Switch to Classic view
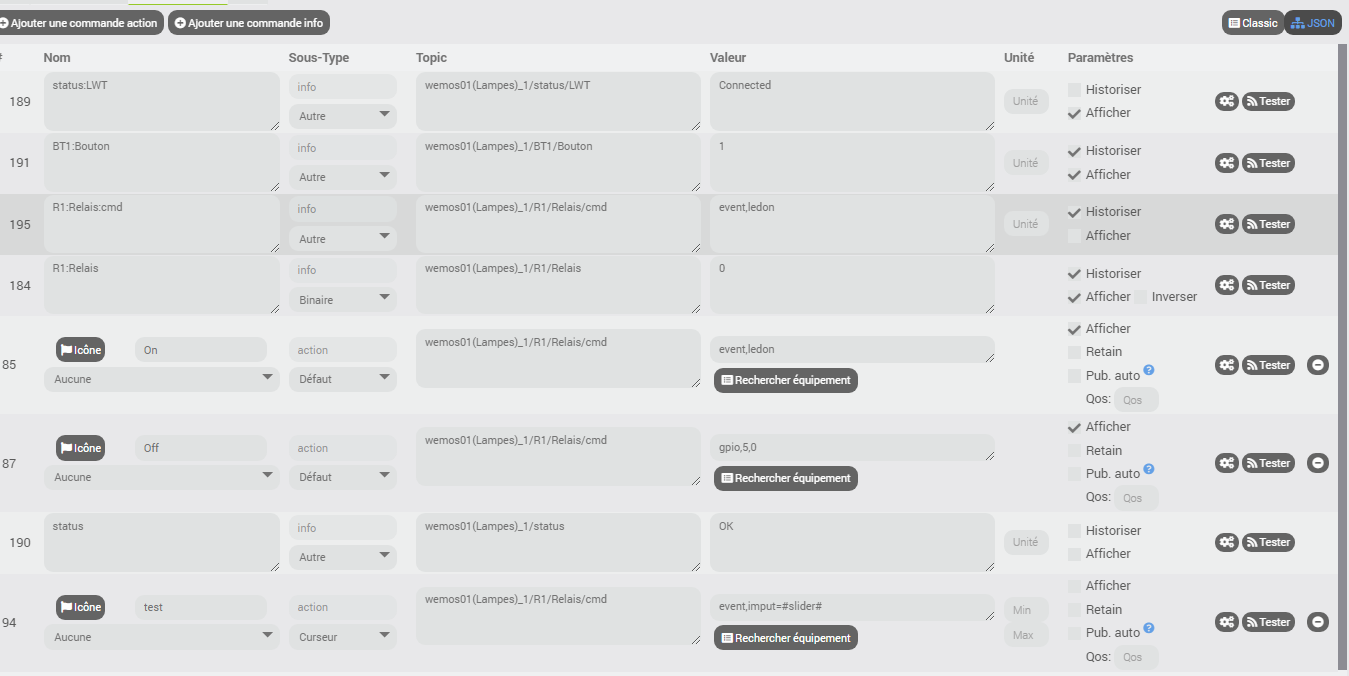 click(1253, 23)
